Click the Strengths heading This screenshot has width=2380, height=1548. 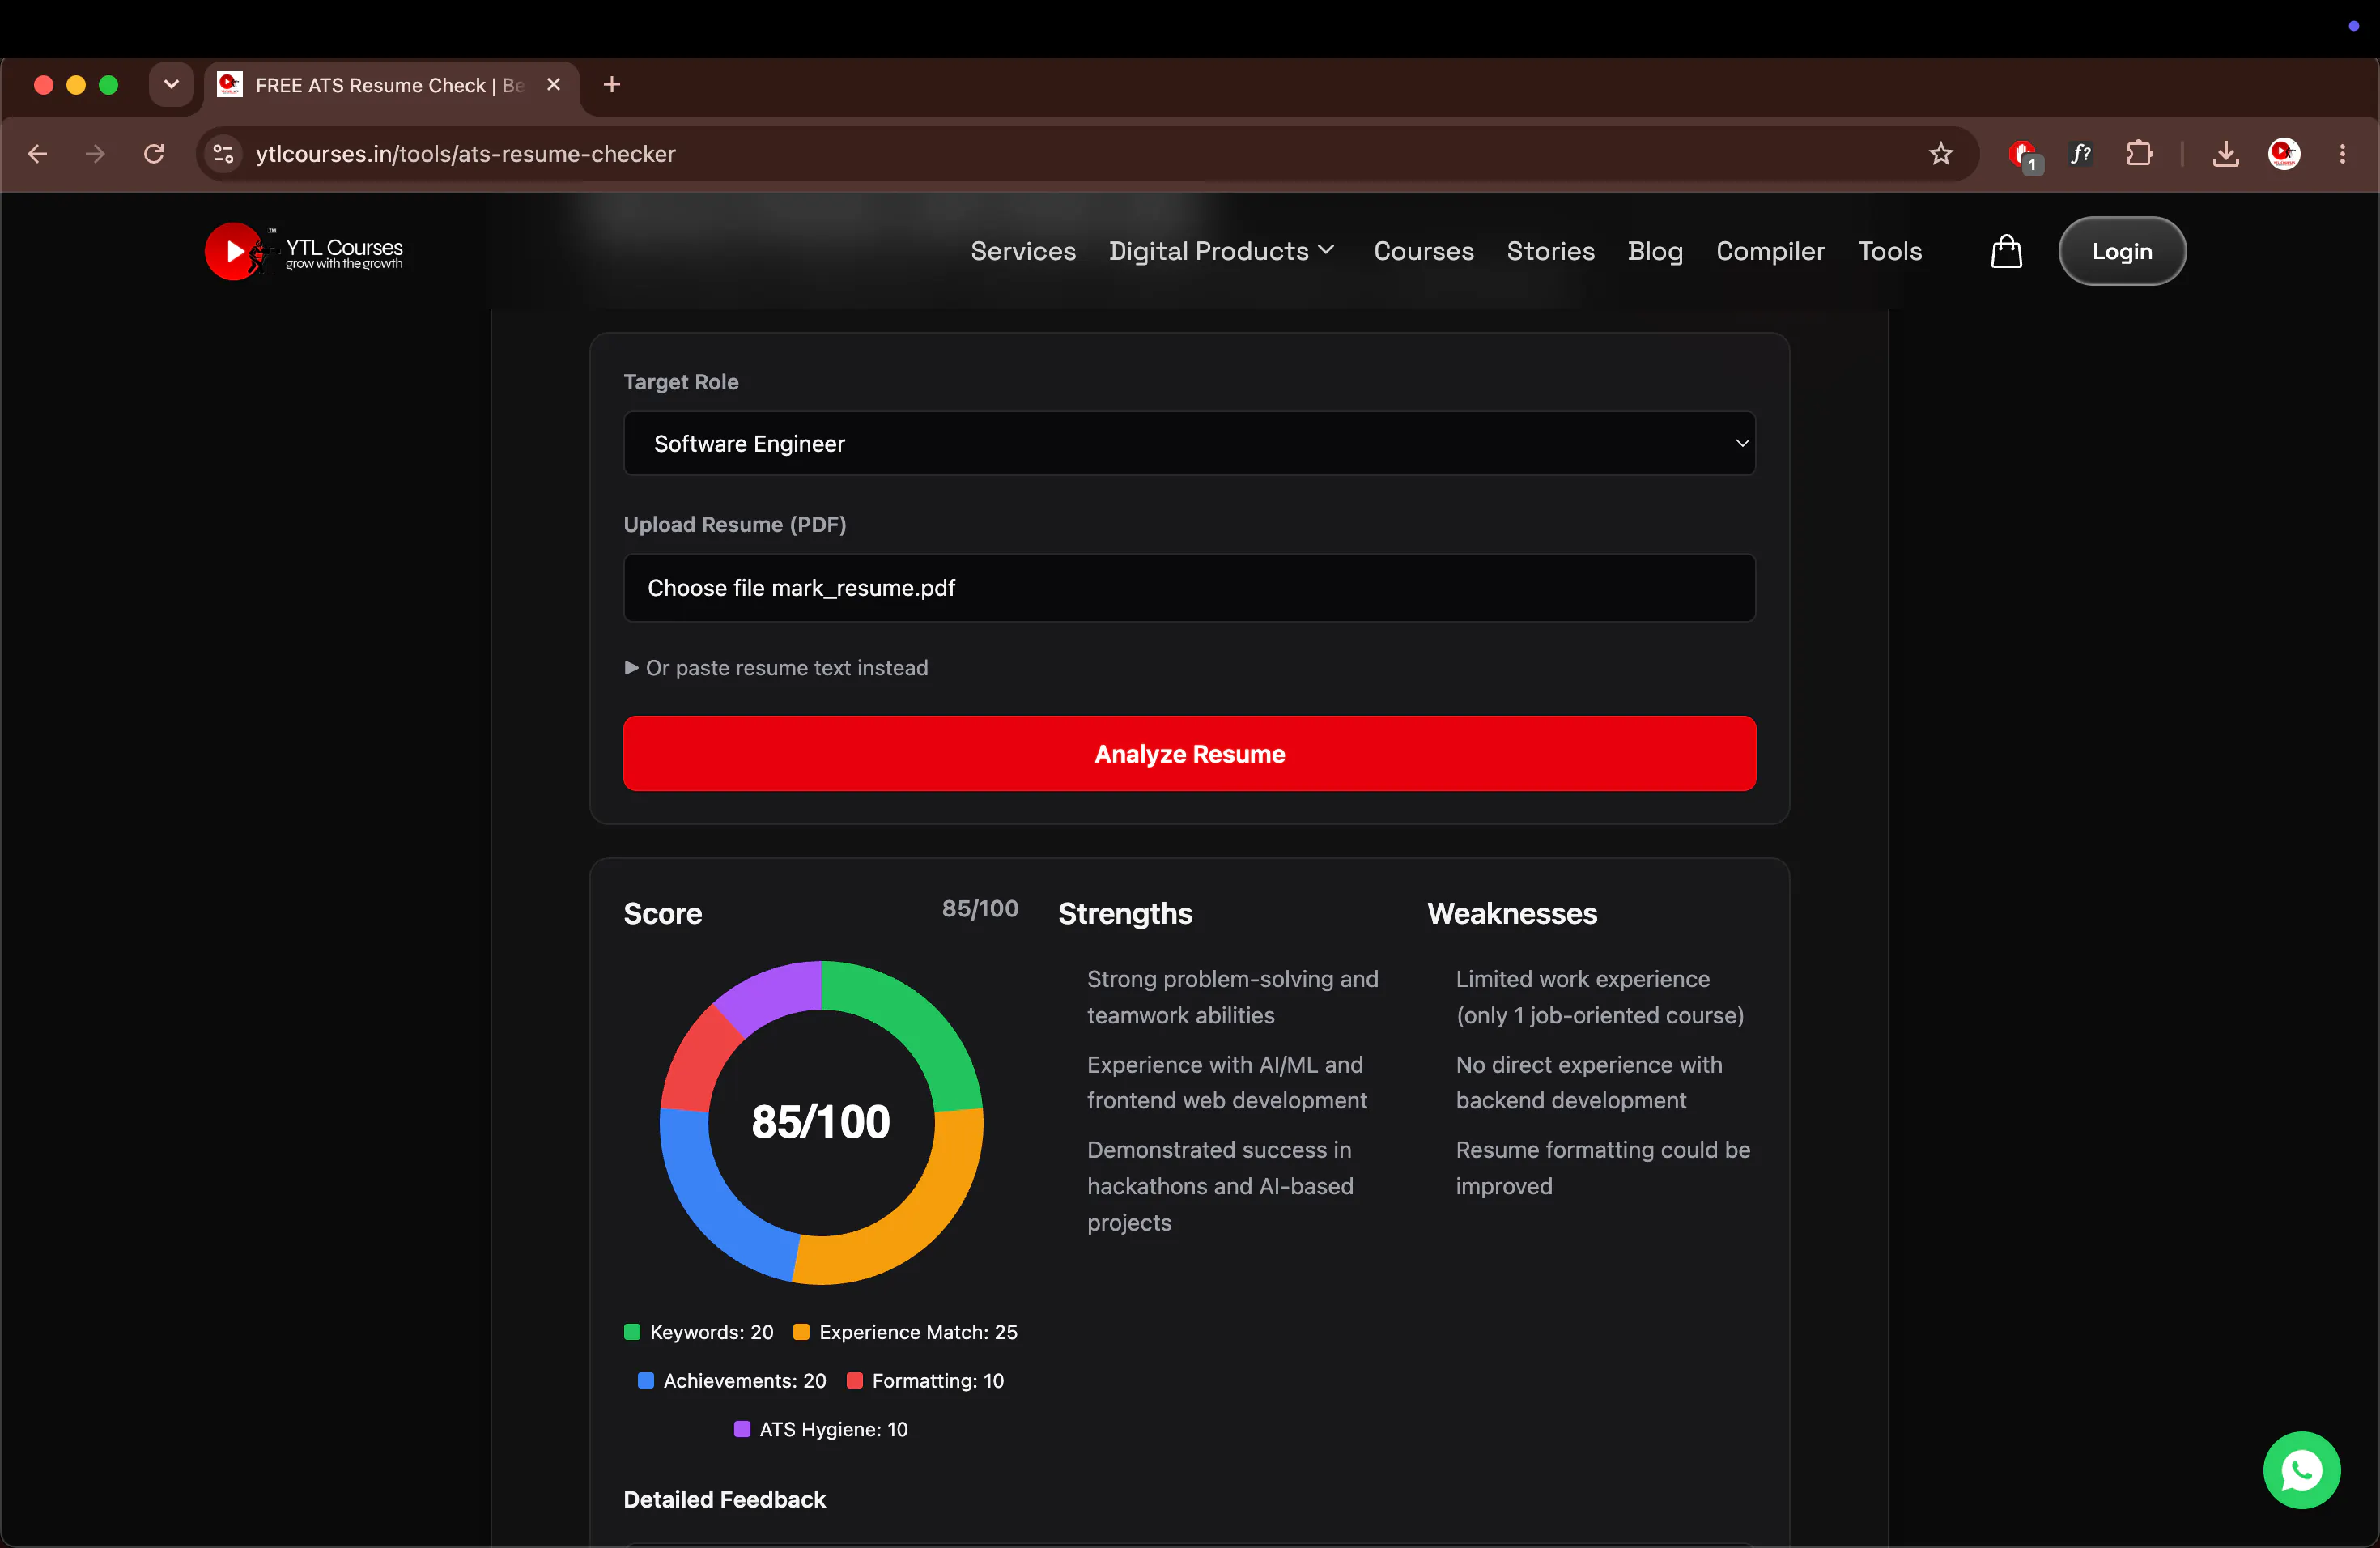coord(1125,913)
